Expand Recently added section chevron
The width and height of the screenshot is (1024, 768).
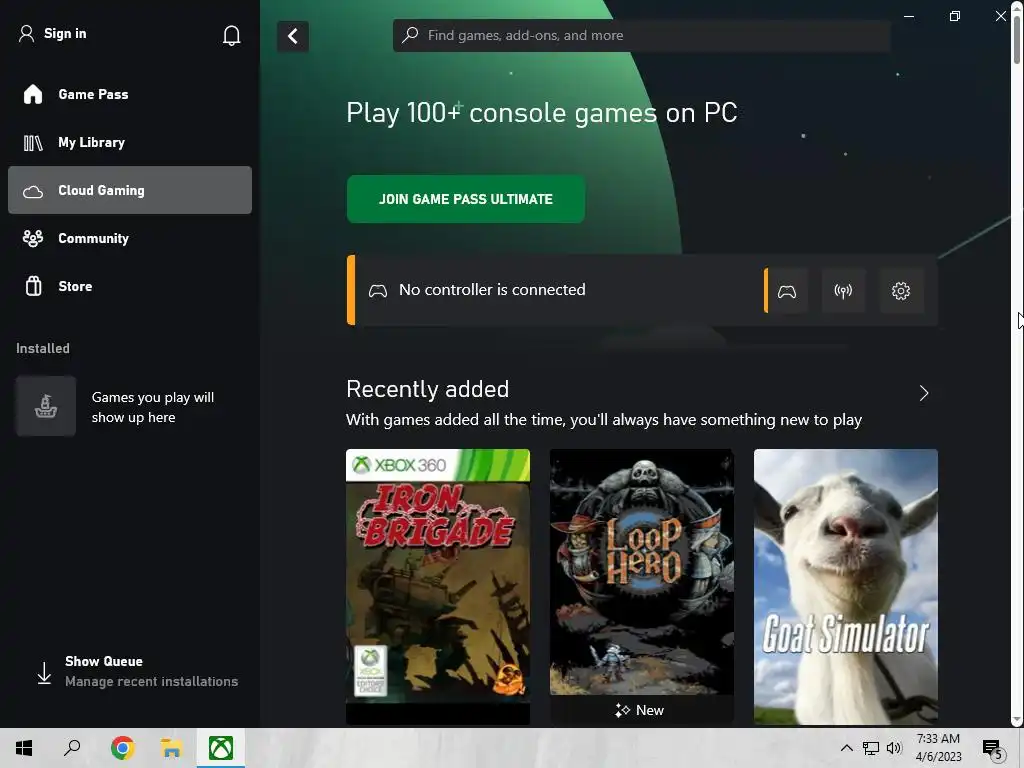tap(923, 393)
